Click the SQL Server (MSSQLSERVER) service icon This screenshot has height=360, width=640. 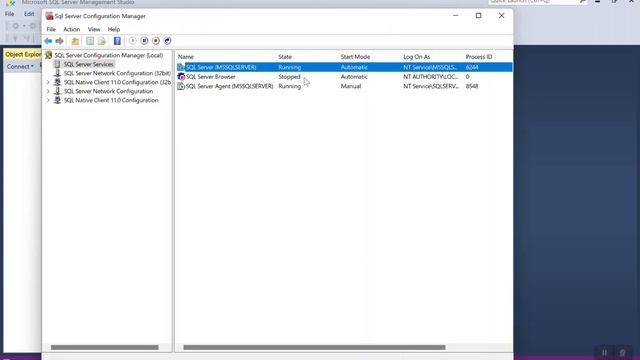tap(181, 67)
